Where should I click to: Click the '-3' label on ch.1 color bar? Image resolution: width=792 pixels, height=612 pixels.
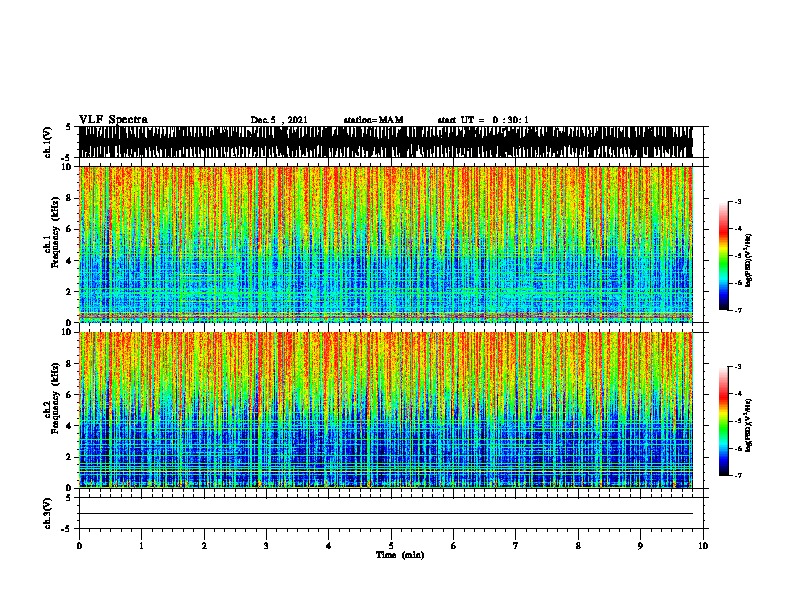[x=738, y=202]
